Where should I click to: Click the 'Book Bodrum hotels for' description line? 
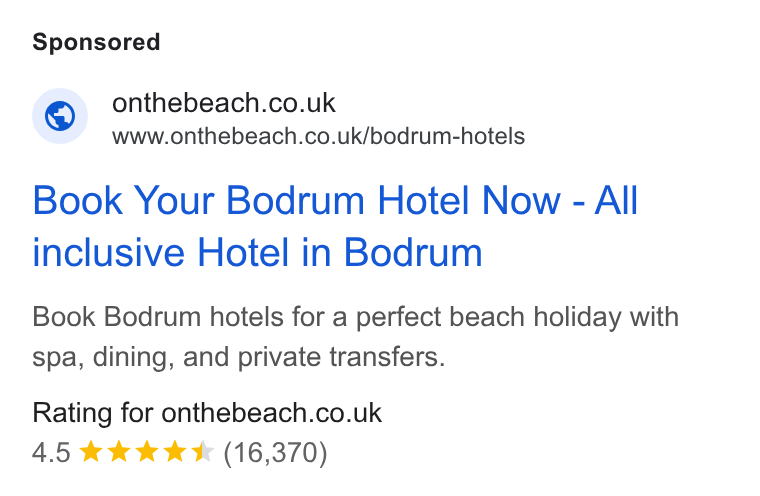click(x=355, y=317)
